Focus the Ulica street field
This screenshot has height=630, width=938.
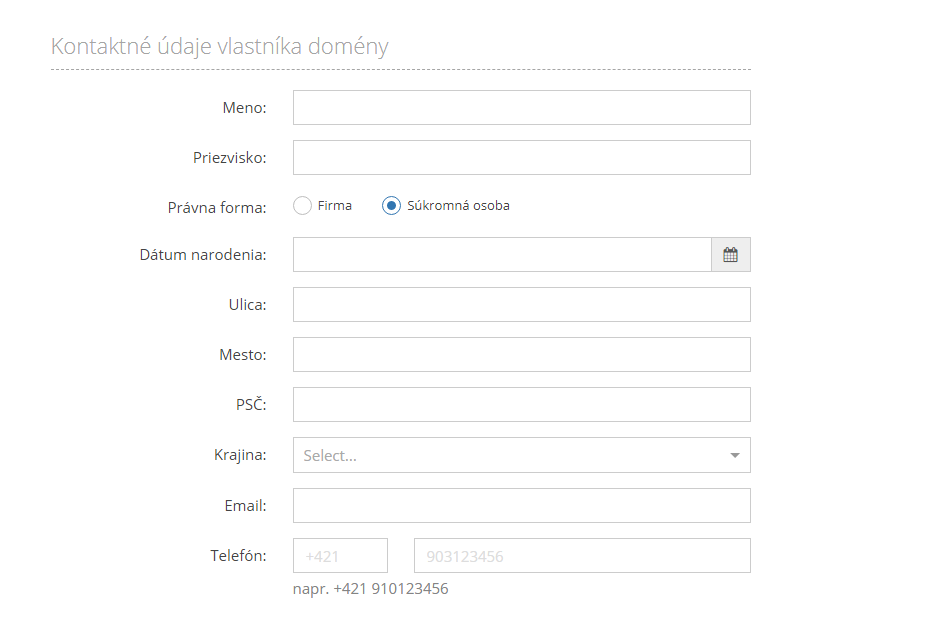(x=521, y=305)
